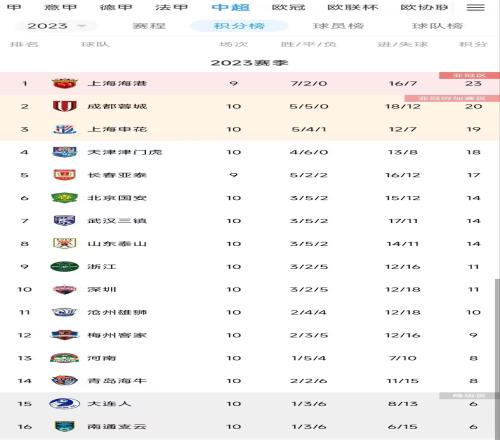Click the 大连人 team logo
The height and width of the screenshot is (440, 500).
click(65, 404)
